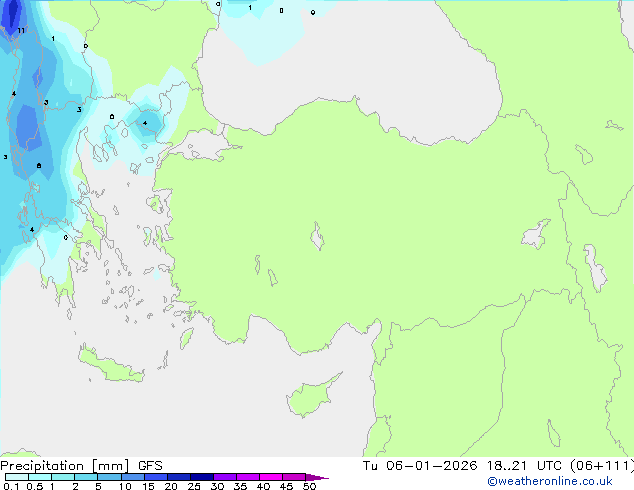Open the weatheronline.co.uk copyright link
Image resolution: width=634 pixels, height=490 pixels.
550,481
